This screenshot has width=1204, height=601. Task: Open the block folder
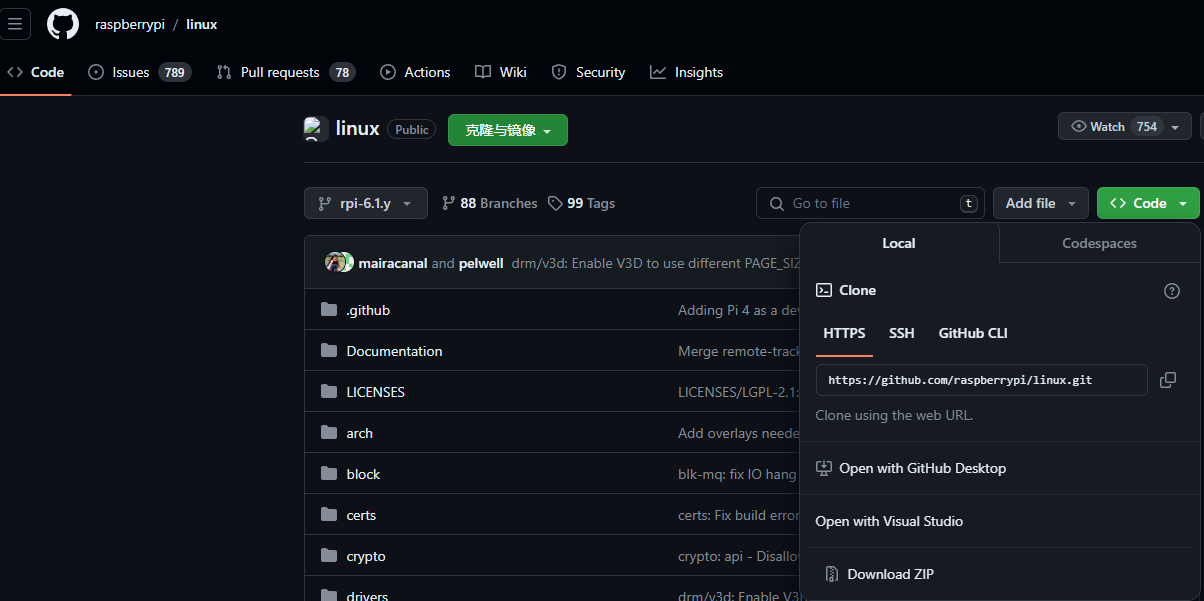(363, 474)
